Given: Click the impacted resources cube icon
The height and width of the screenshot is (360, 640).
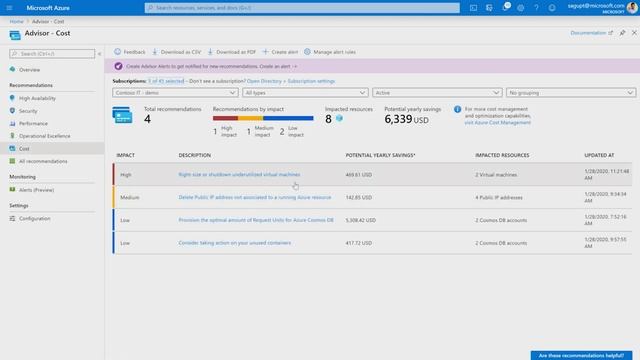Looking at the screenshot, I should (339, 118).
